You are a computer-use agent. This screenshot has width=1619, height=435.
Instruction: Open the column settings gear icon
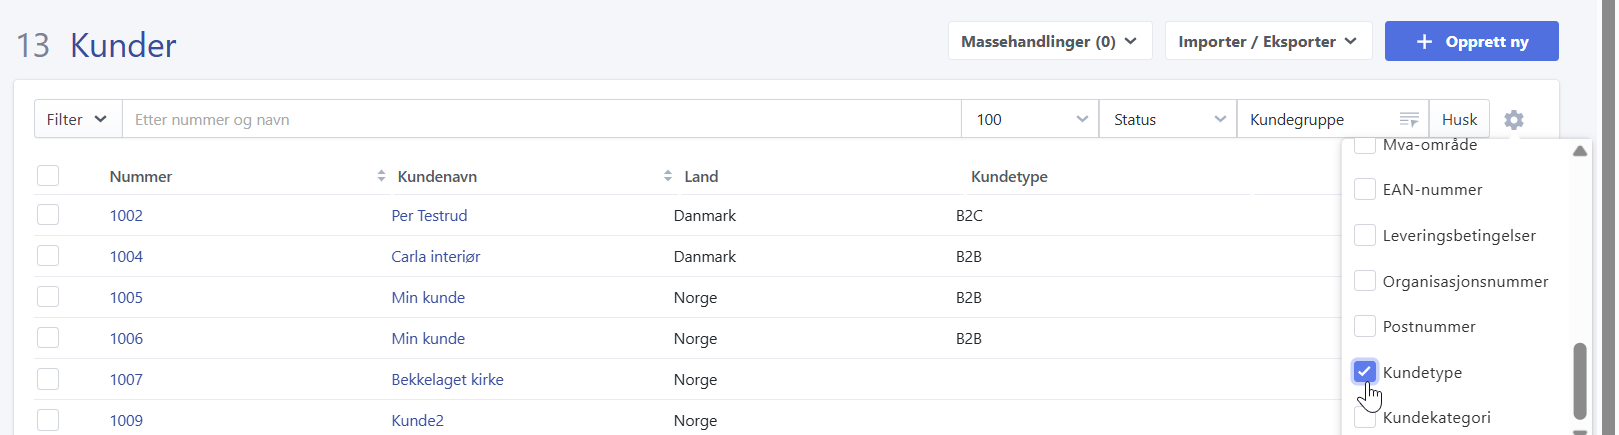click(x=1513, y=120)
